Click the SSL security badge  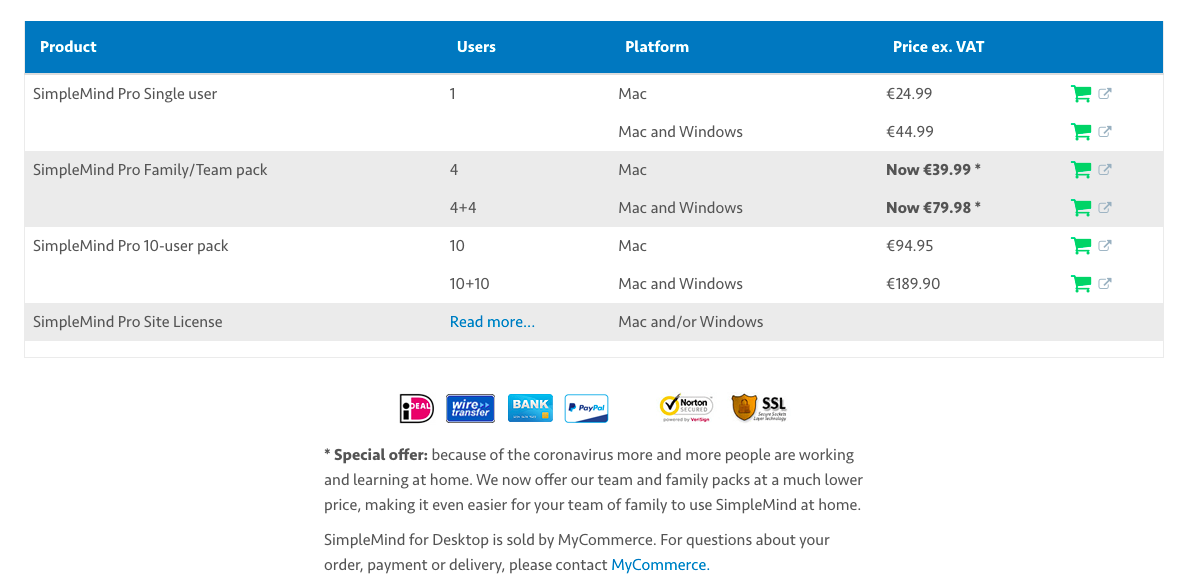pos(759,409)
